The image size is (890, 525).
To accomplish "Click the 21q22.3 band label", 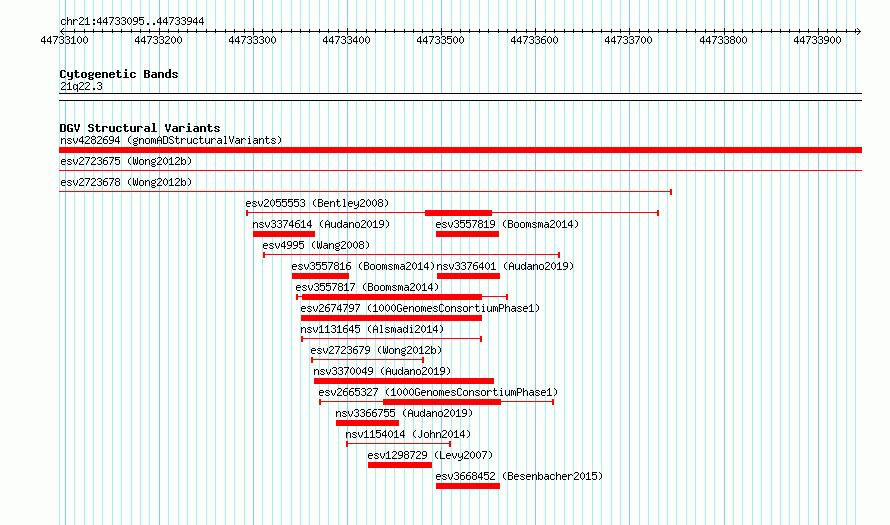I will [81, 86].
